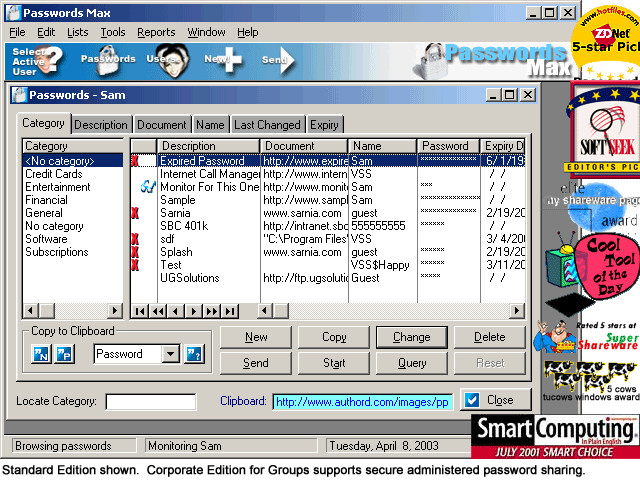Click the New button
Viewport: 640px width, 480px height.
click(256, 337)
